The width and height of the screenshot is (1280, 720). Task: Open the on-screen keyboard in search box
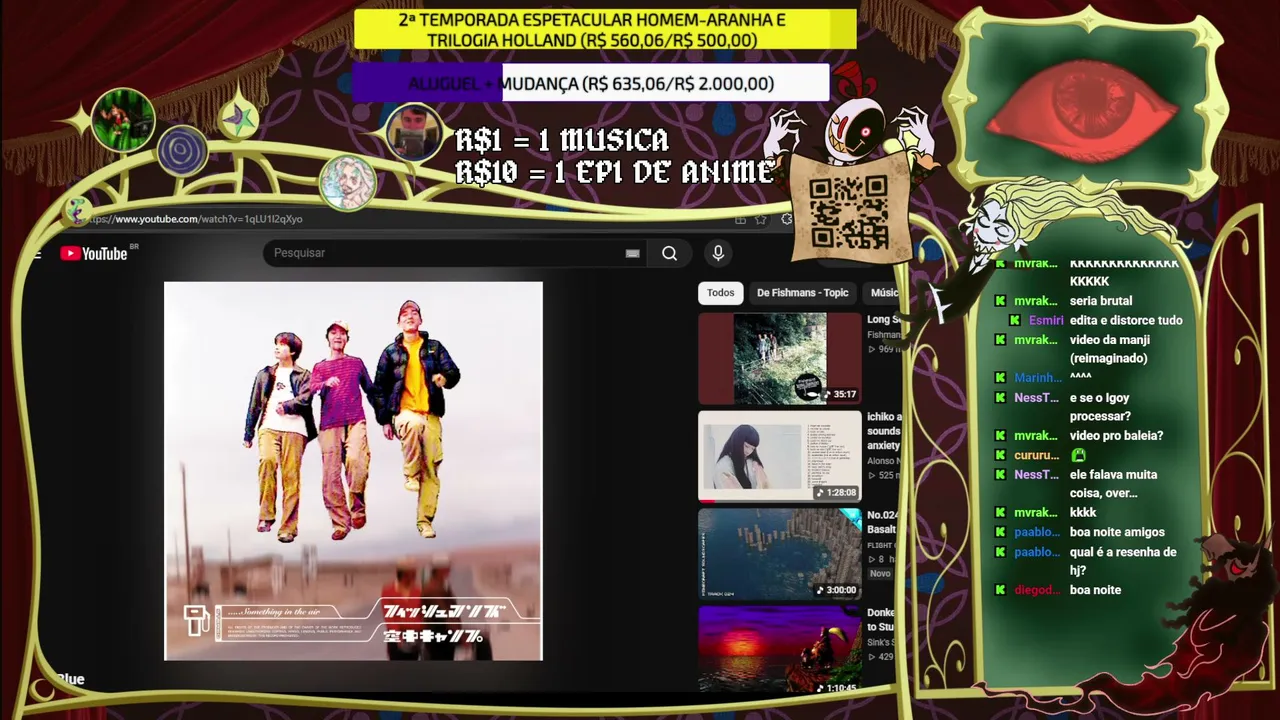(x=632, y=253)
